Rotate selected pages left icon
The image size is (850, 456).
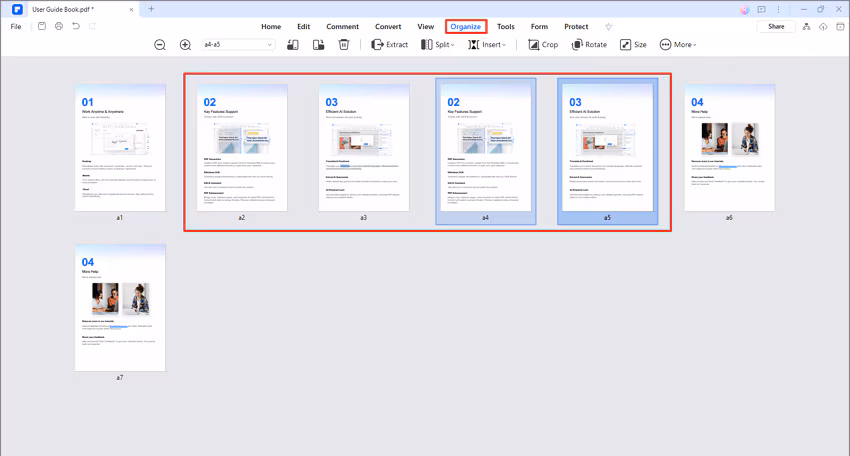293,45
